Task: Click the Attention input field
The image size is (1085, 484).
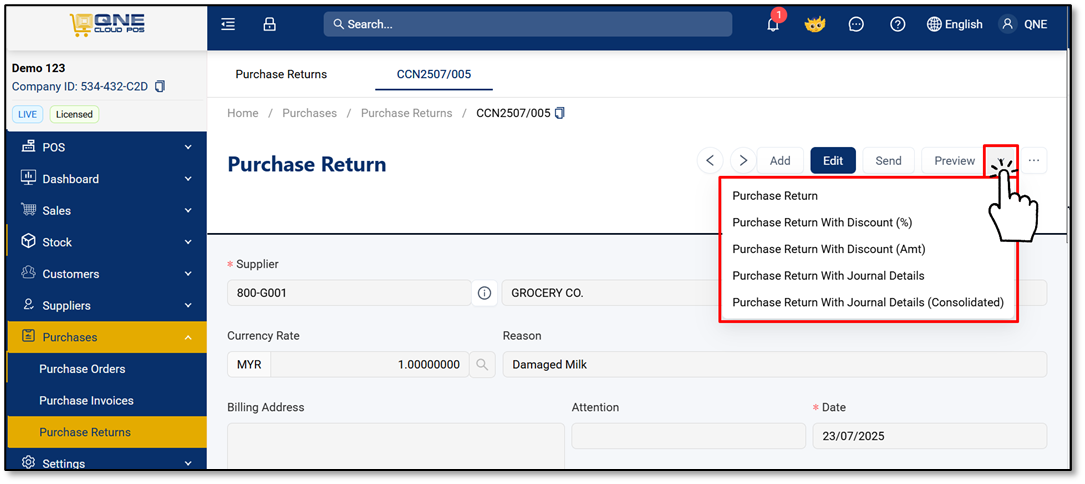Action: click(689, 436)
